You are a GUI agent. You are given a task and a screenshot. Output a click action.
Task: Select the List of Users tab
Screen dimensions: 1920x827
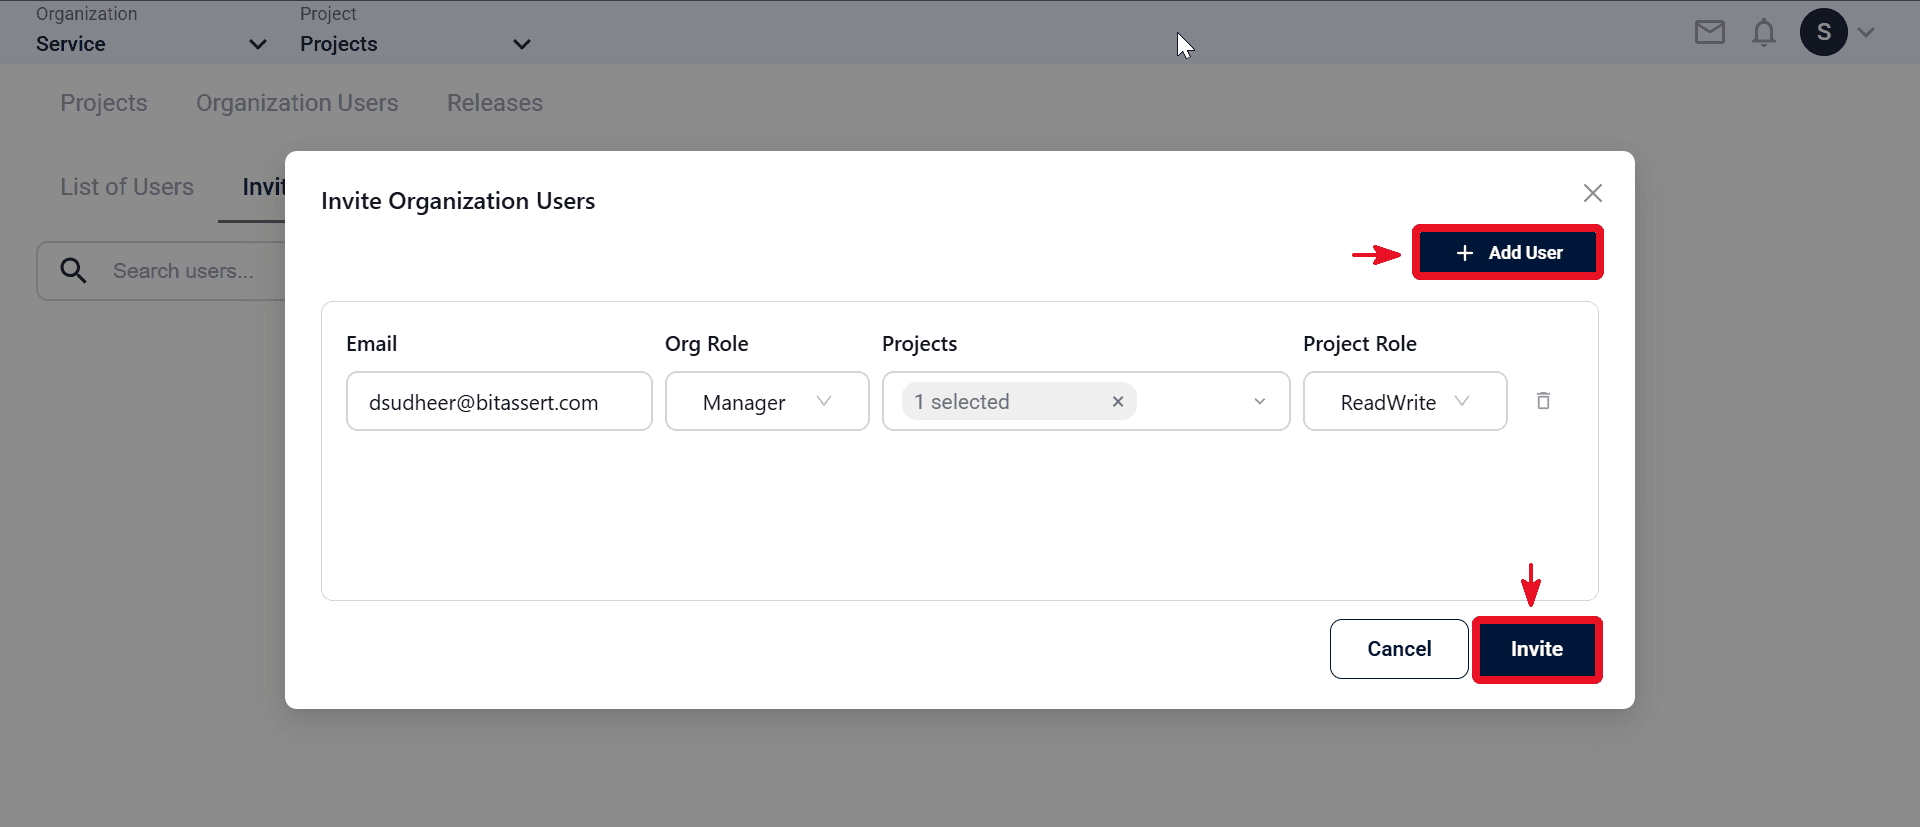(x=127, y=187)
